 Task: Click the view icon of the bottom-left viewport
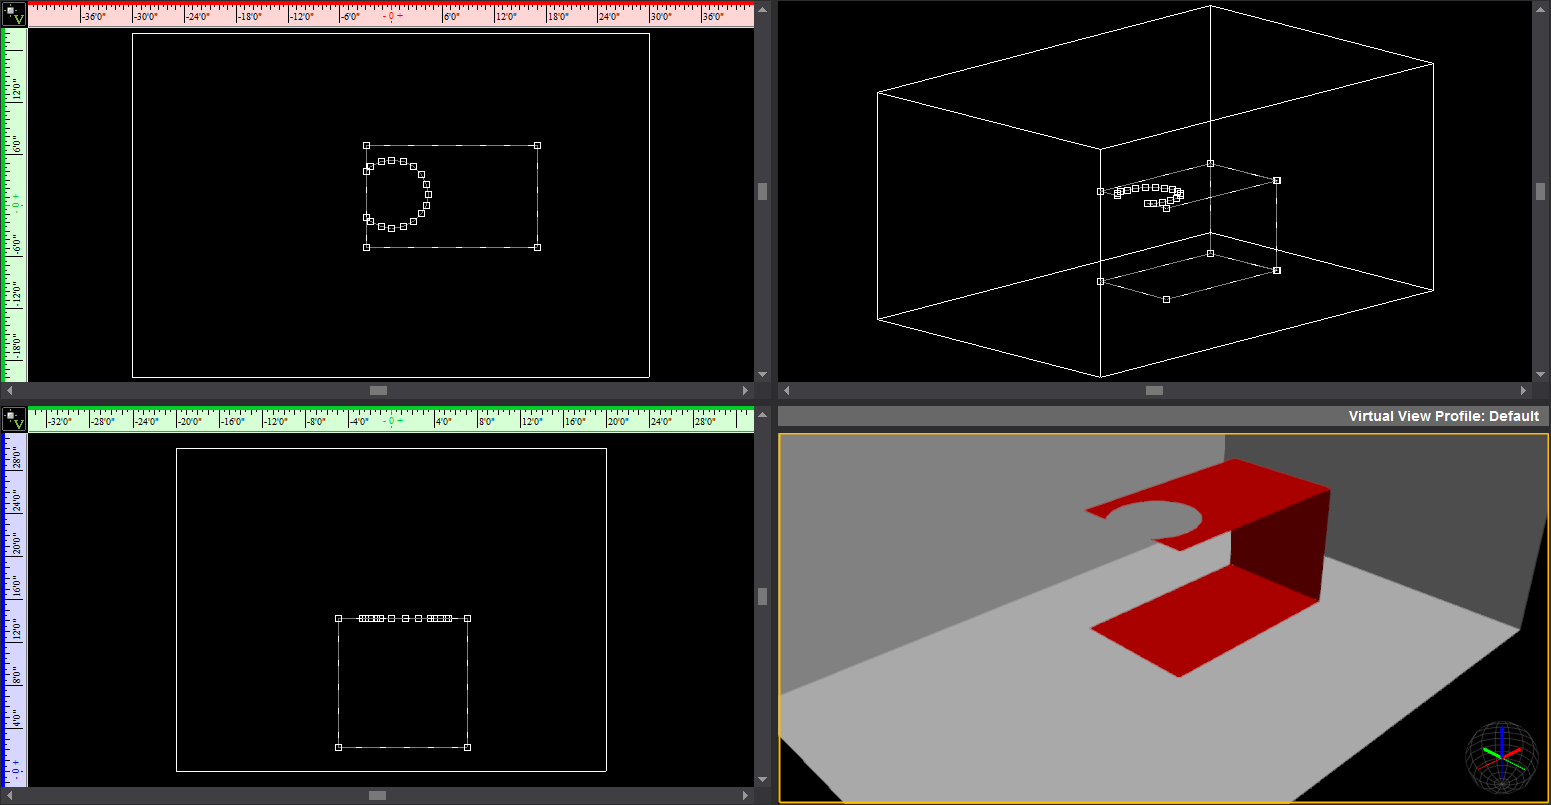click(x=13, y=418)
